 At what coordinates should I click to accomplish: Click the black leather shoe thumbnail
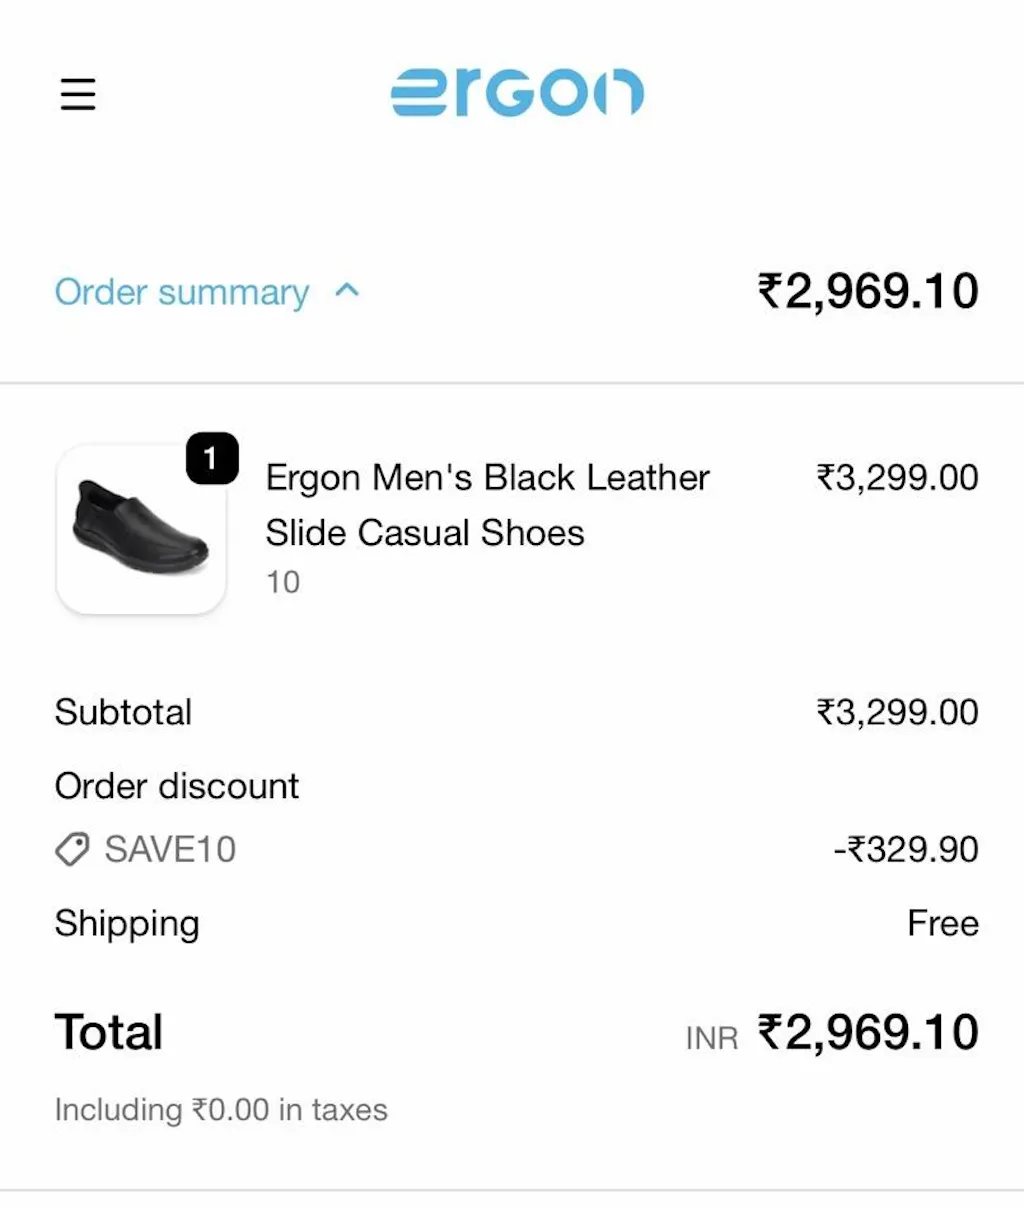tap(141, 529)
